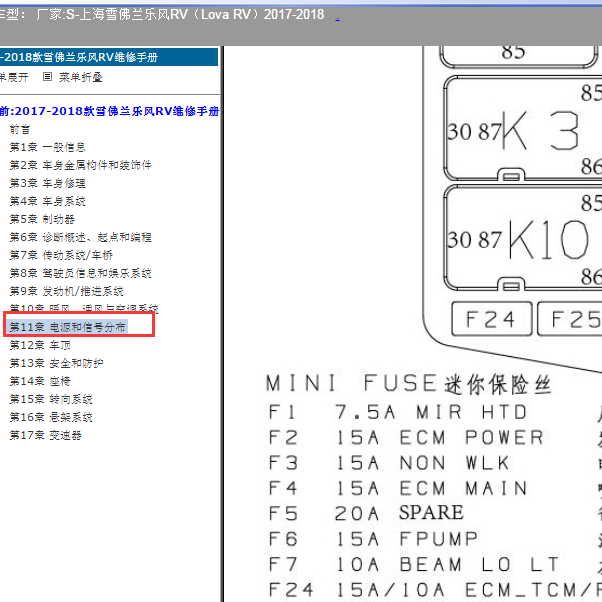Image resolution: width=602 pixels, height=602 pixels.
Task: Select 第4章 车身系统
Action: pyautogui.click(x=47, y=201)
